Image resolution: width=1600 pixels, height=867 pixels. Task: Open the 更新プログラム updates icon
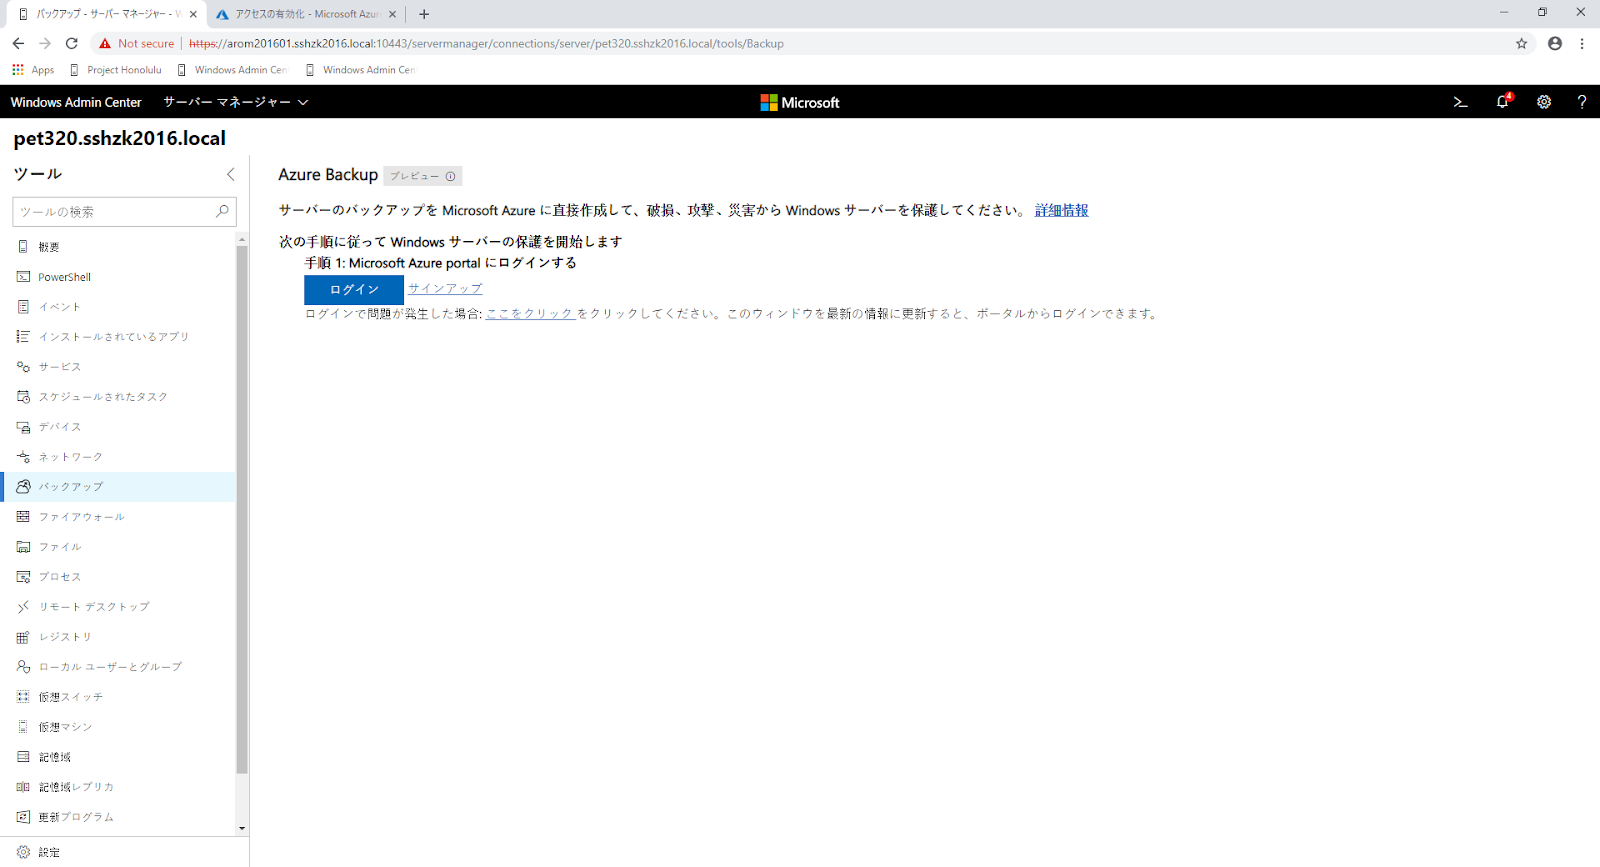coord(23,817)
